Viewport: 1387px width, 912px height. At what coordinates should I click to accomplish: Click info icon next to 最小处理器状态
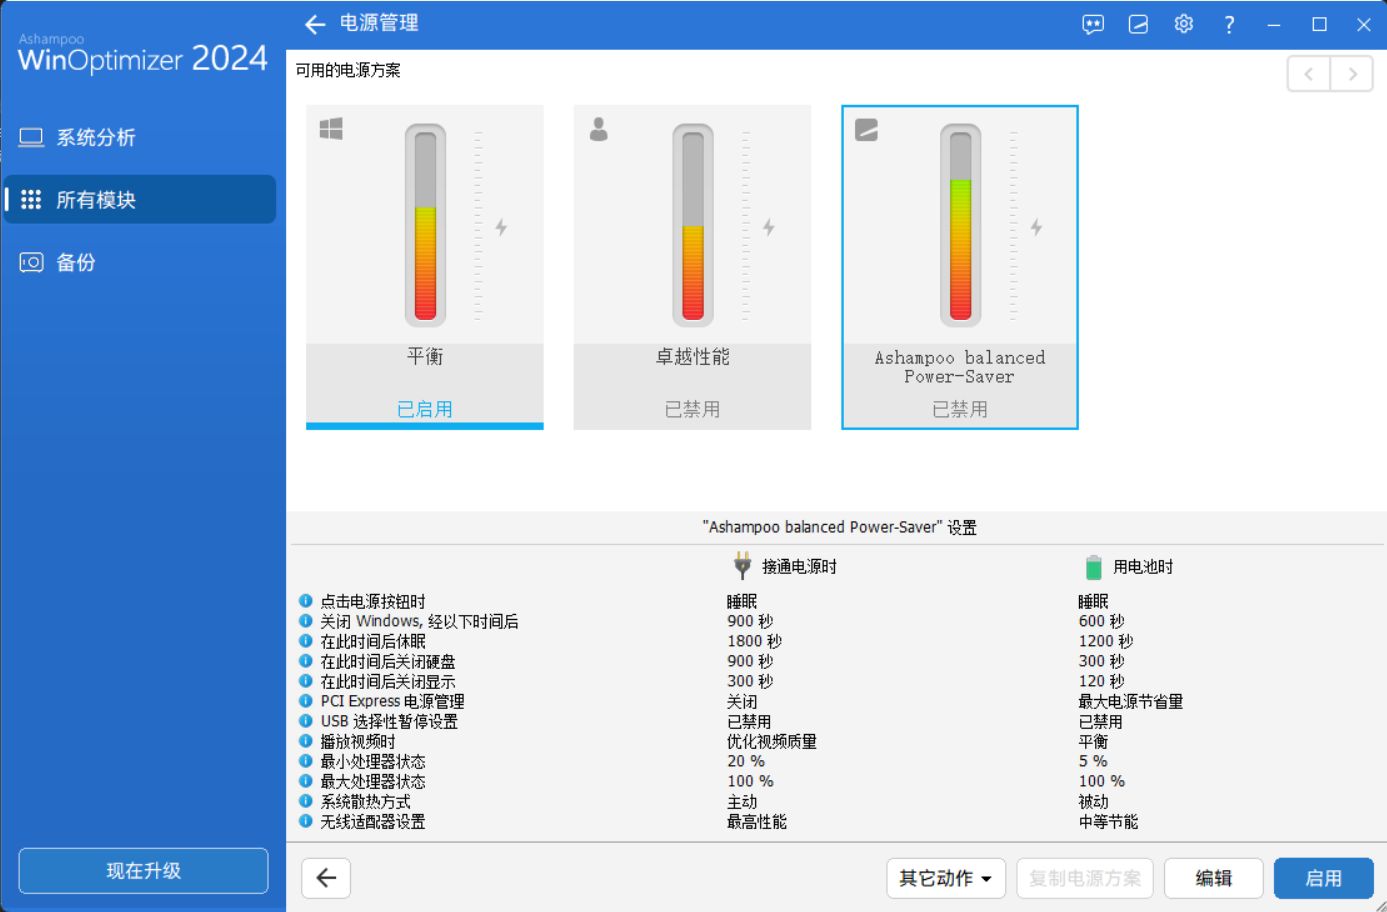tap(306, 761)
